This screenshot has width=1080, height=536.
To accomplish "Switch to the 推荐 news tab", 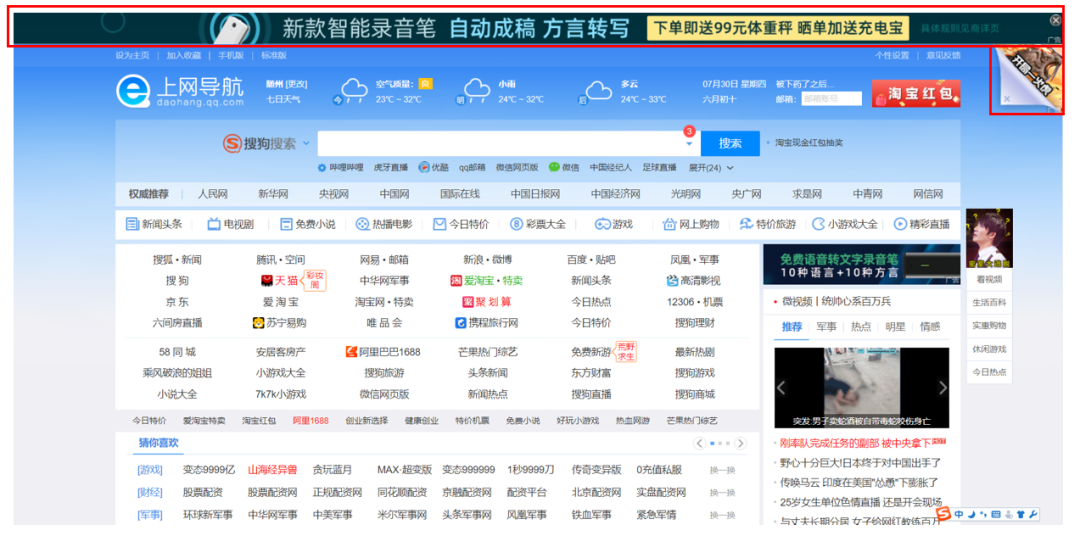I will [x=791, y=327].
